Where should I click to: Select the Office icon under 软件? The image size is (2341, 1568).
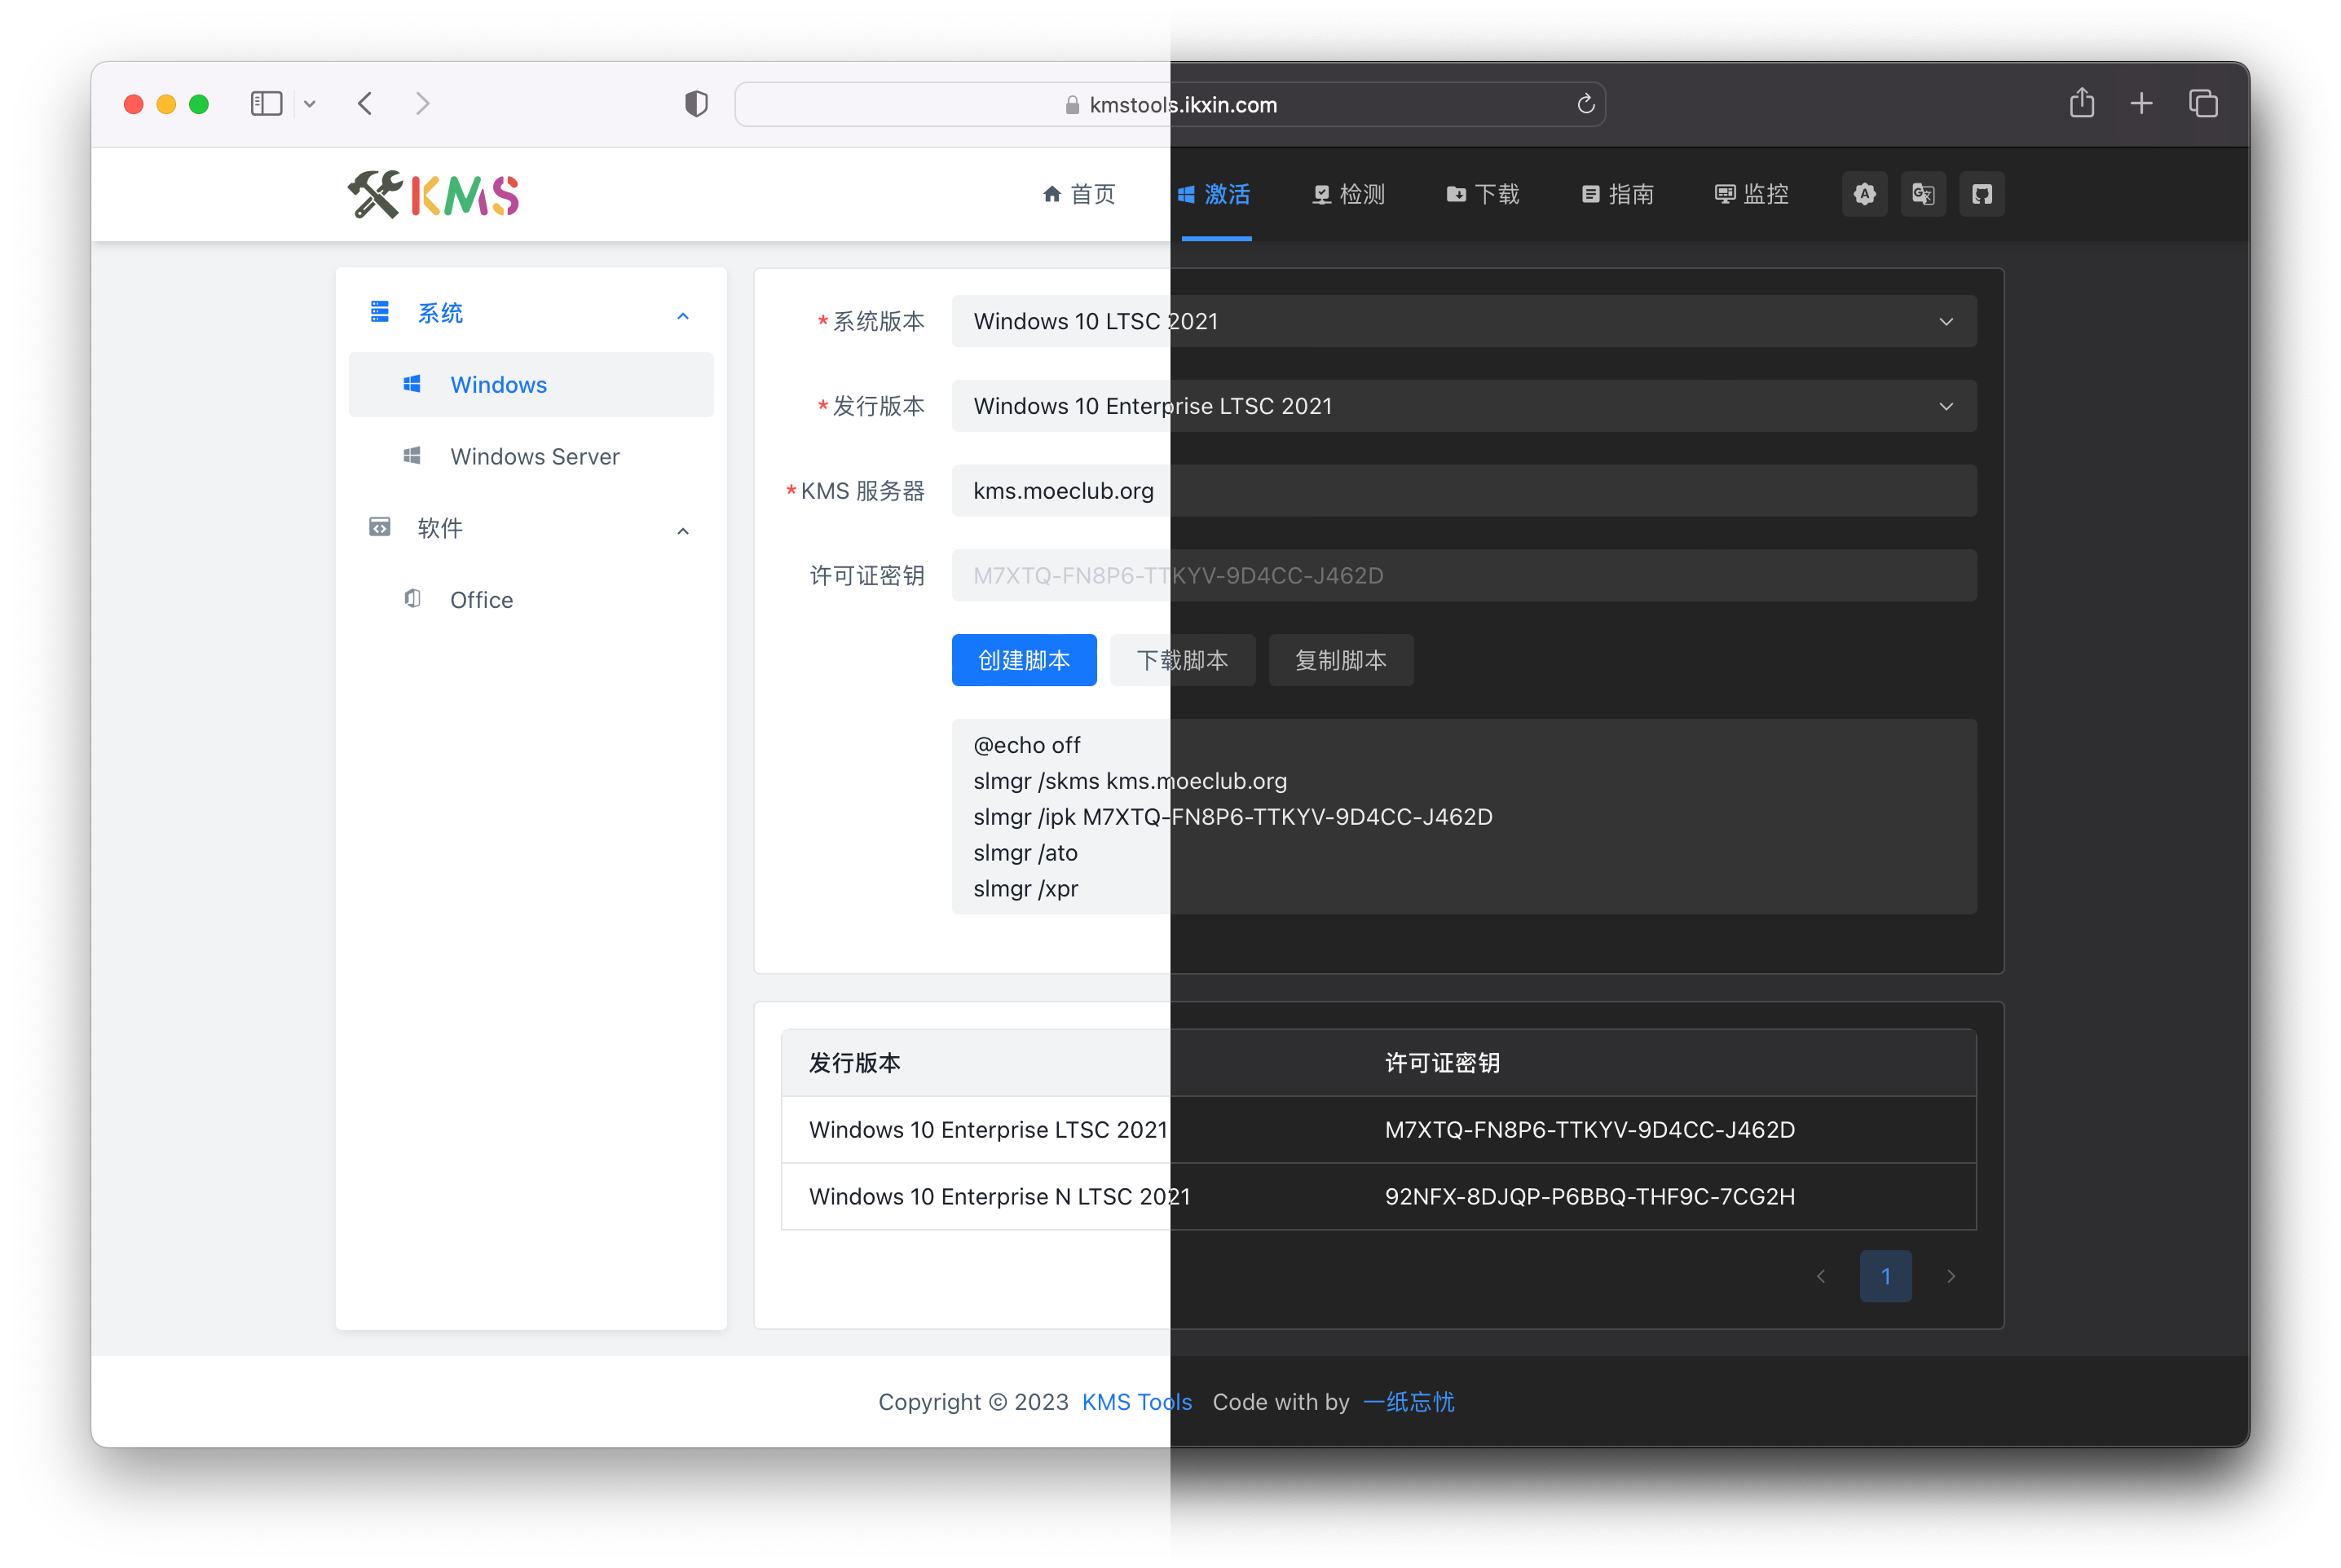pos(411,599)
